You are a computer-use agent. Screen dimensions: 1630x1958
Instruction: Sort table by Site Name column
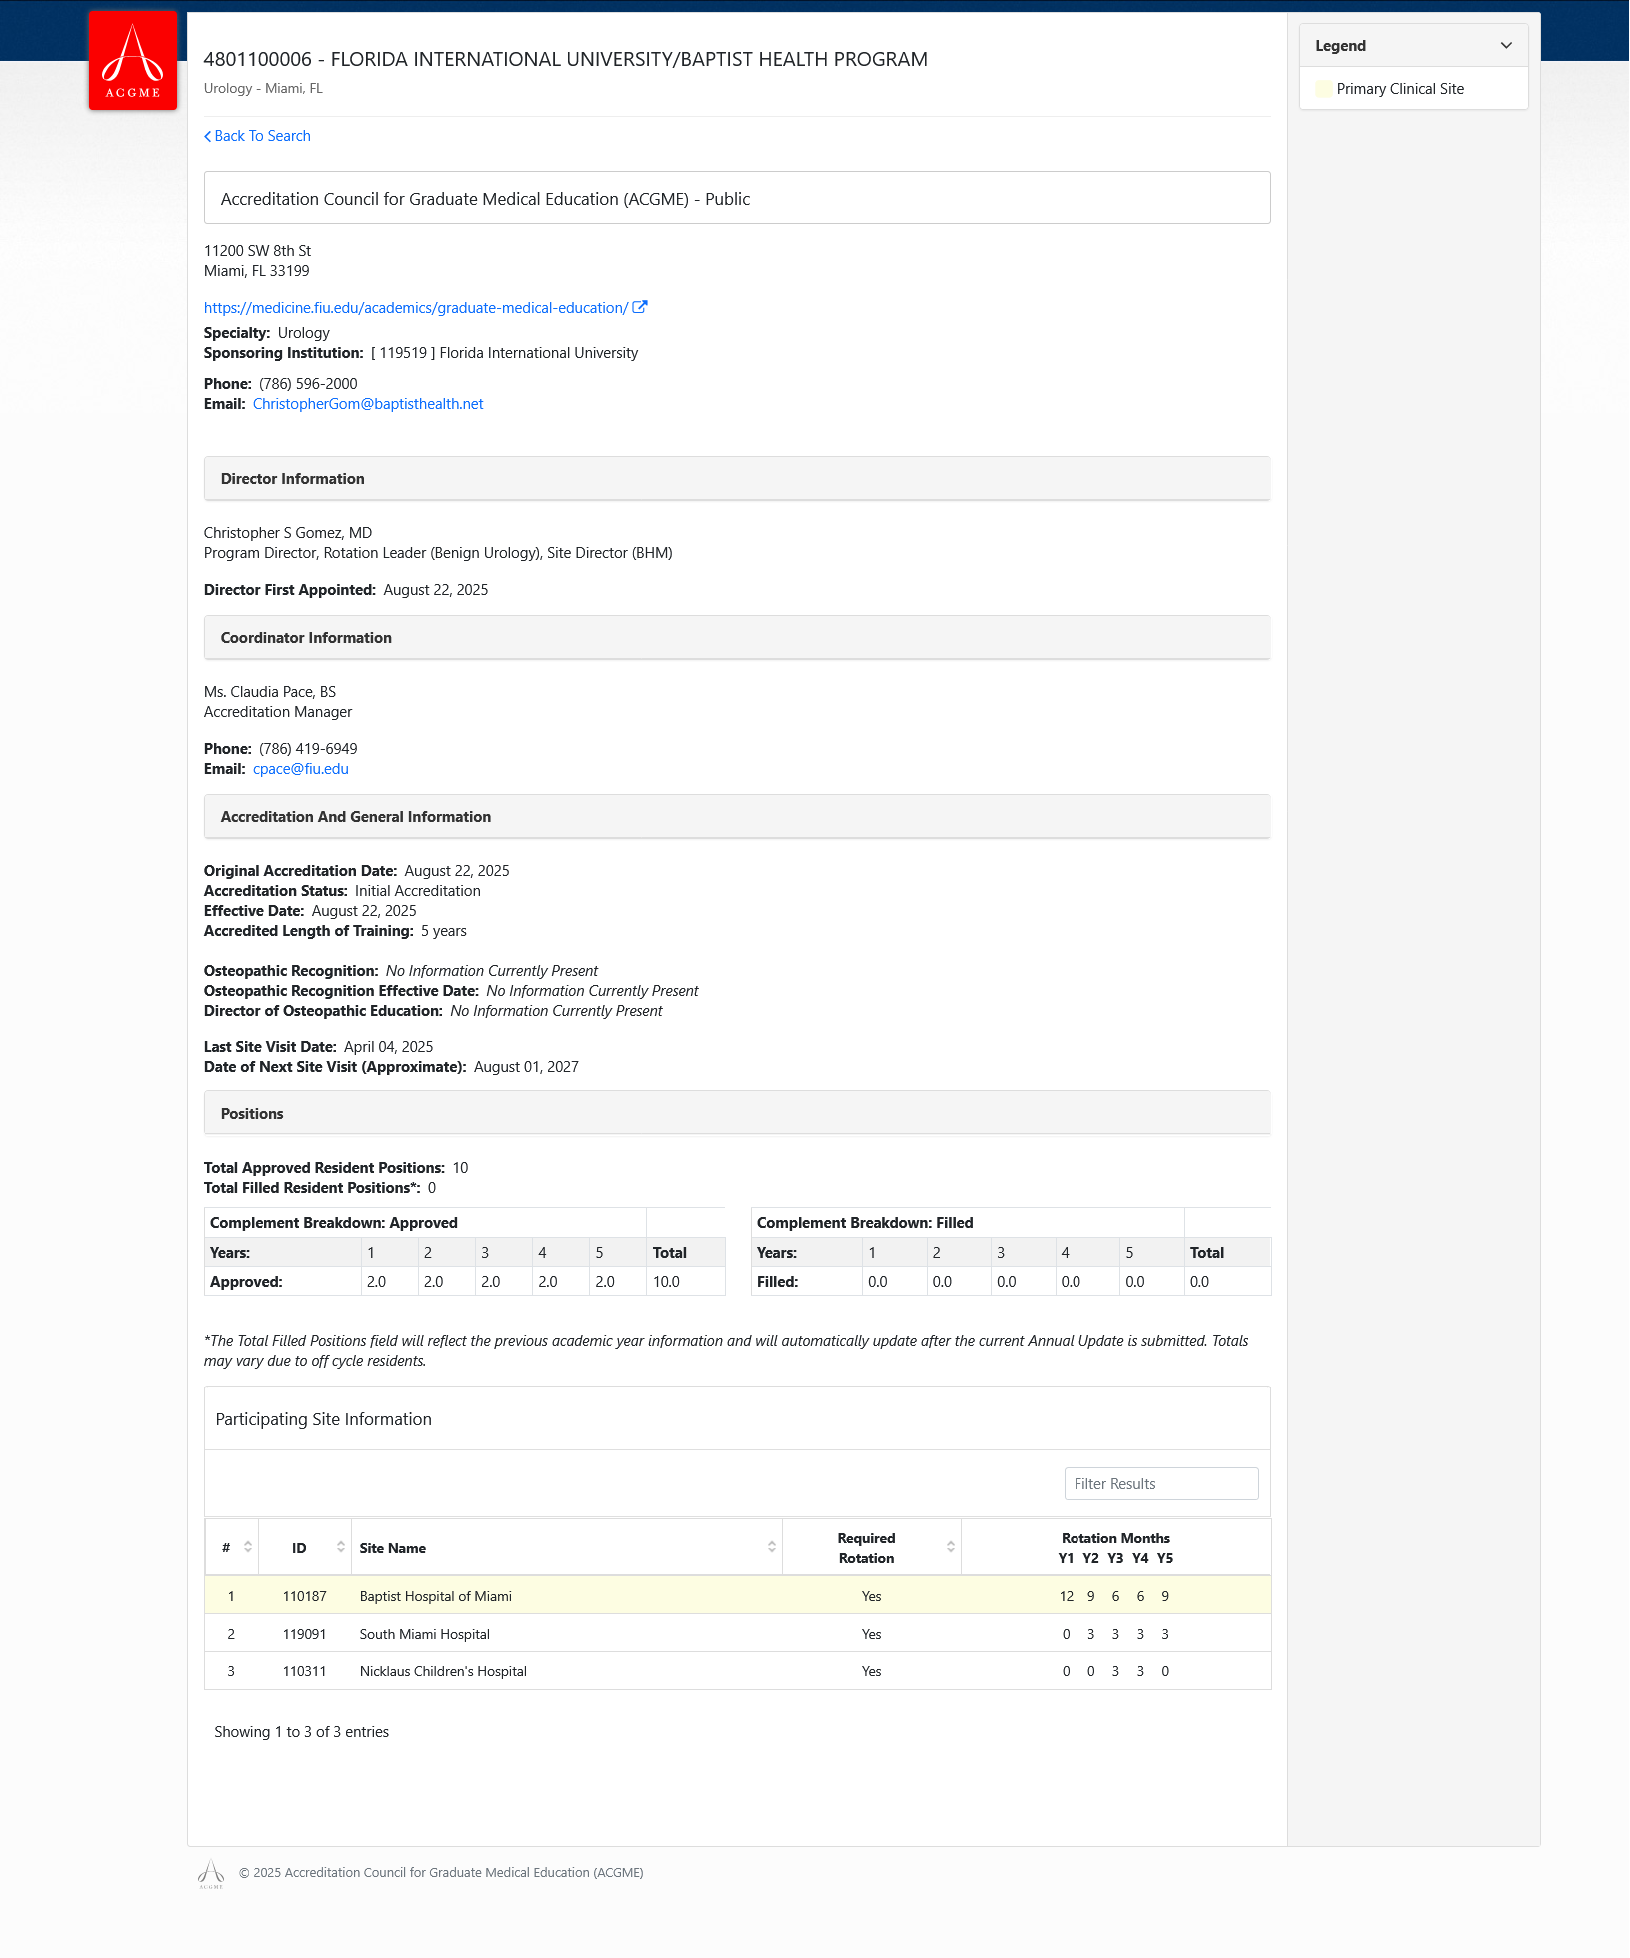click(567, 1548)
